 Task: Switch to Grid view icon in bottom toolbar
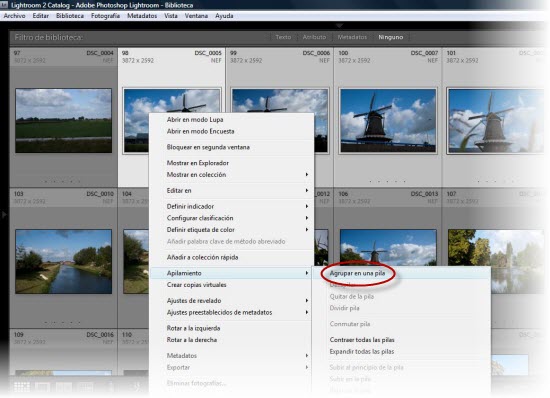click(x=22, y=387)
